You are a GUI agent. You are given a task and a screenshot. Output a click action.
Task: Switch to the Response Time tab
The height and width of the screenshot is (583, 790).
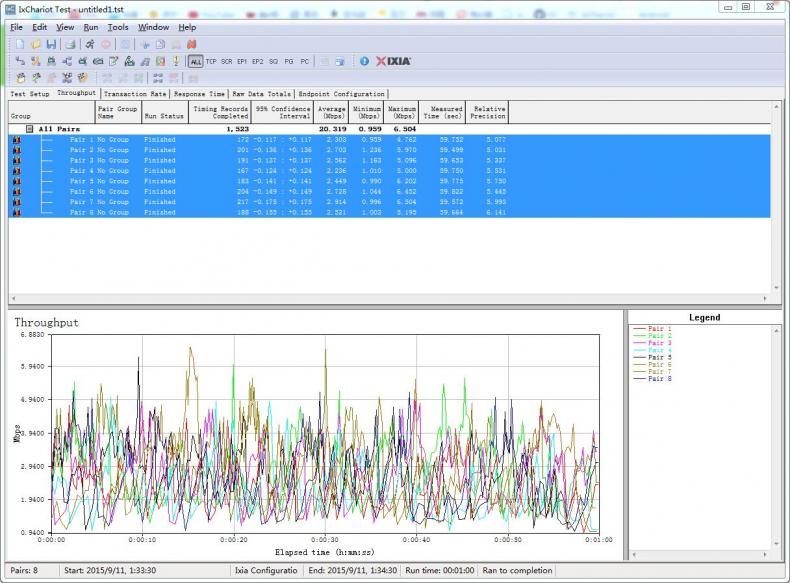199,94
